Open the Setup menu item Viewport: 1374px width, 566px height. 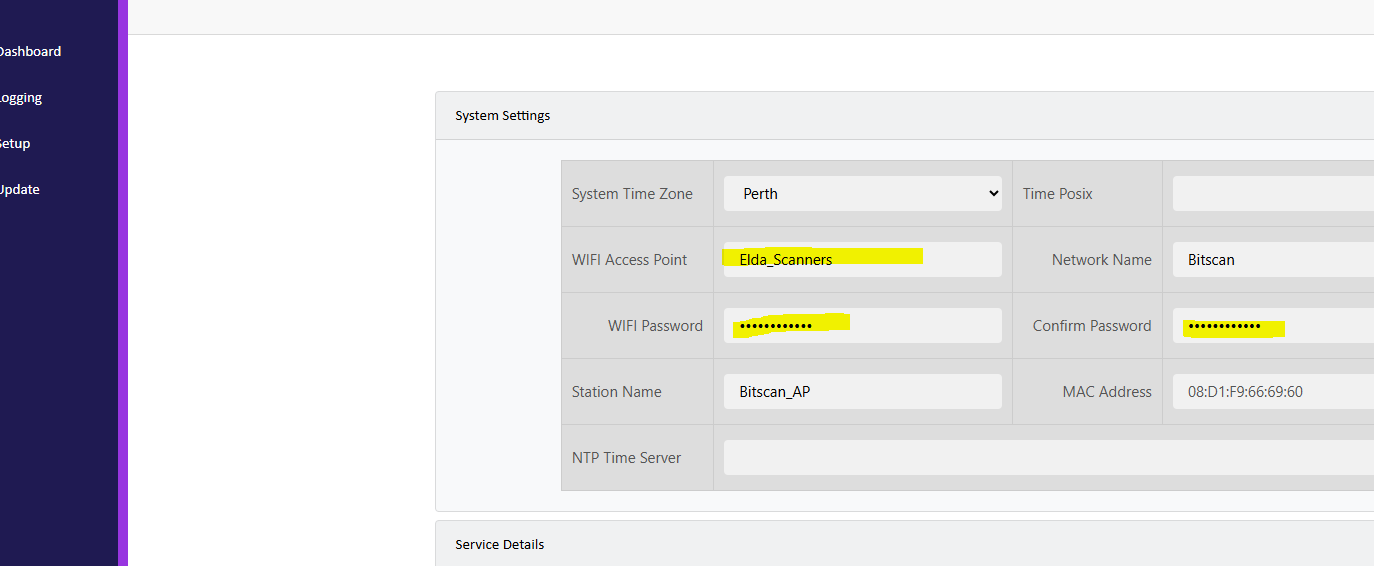[x=15, y=143]
